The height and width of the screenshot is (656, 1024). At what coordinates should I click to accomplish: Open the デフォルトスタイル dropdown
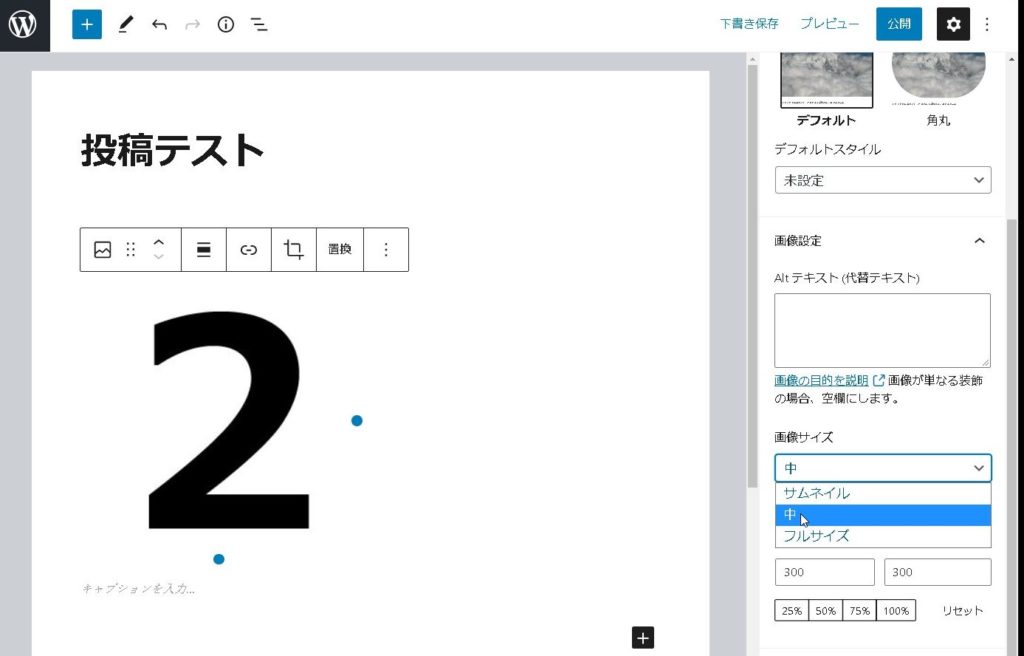tap(882, 180)
